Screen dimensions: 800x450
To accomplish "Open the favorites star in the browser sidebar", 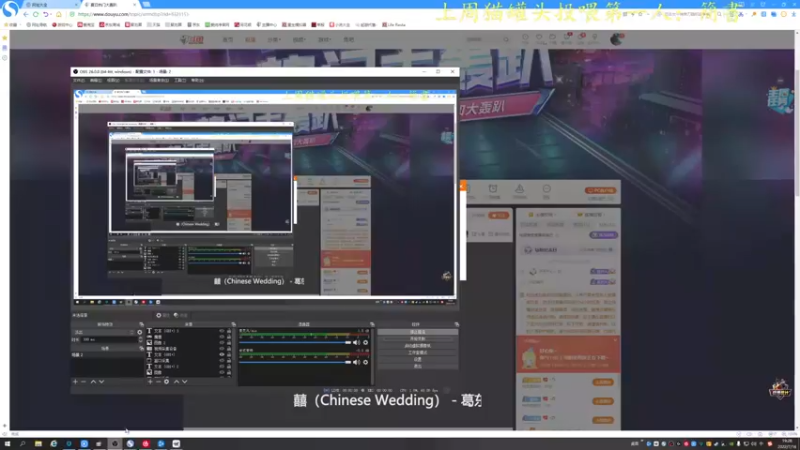I will [x=5, y=38].
